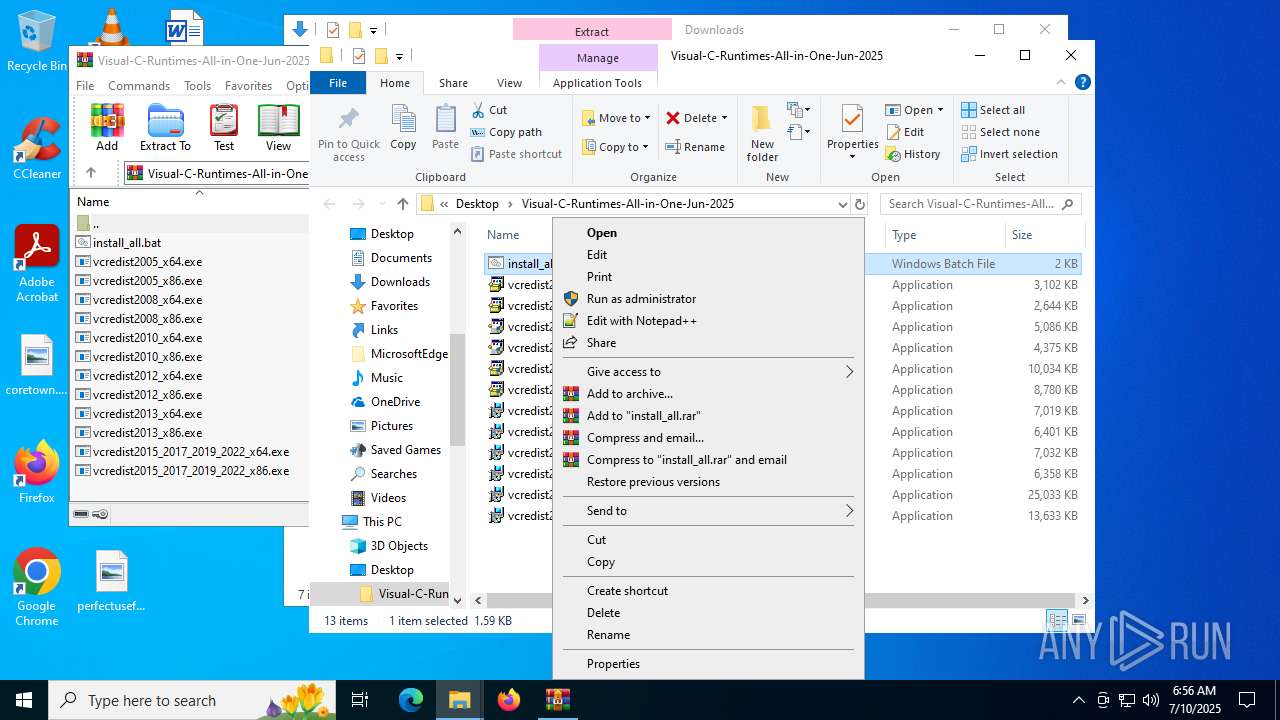This screenshot has height=720, width=1280.
Task: Sort by the Size column header
Action: (1043, 235)
